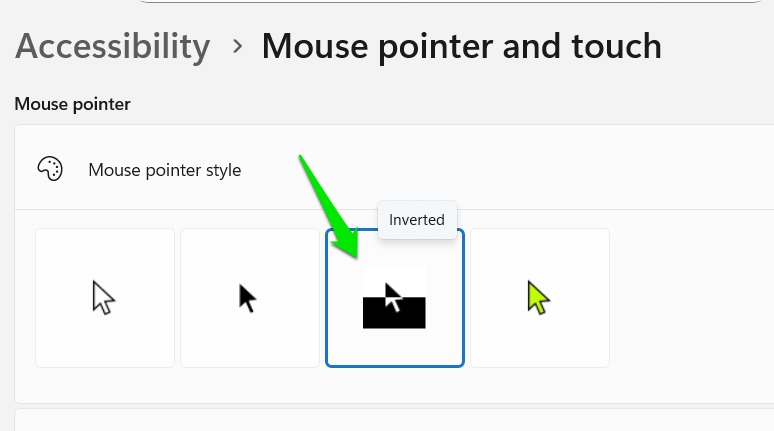Select the custom lime-colored pointer style
774x431 pixels.
click(x=540, y=298)
